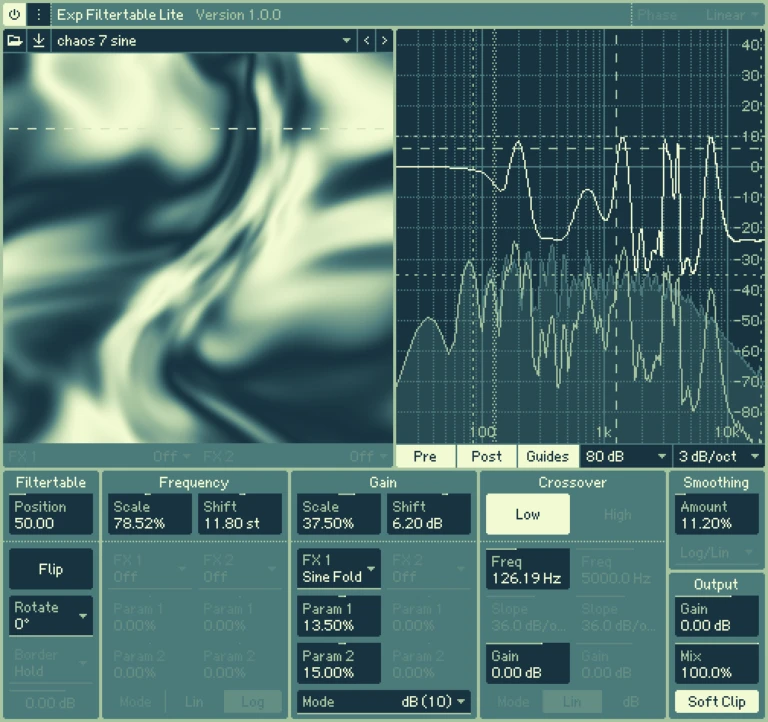Toggle the Low crossover button
Image resolution: width=768 pixels, height=722 pixels.
[x=528, y=514]
